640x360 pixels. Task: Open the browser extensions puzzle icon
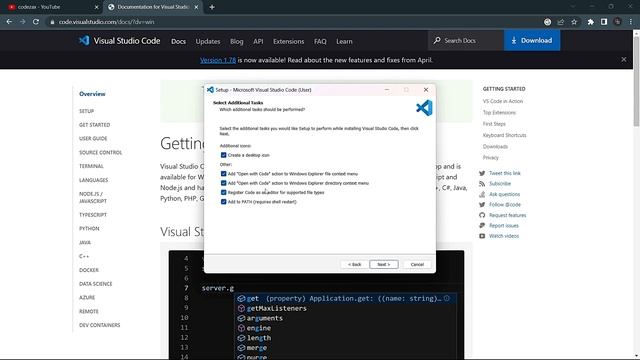pos(591,22)
